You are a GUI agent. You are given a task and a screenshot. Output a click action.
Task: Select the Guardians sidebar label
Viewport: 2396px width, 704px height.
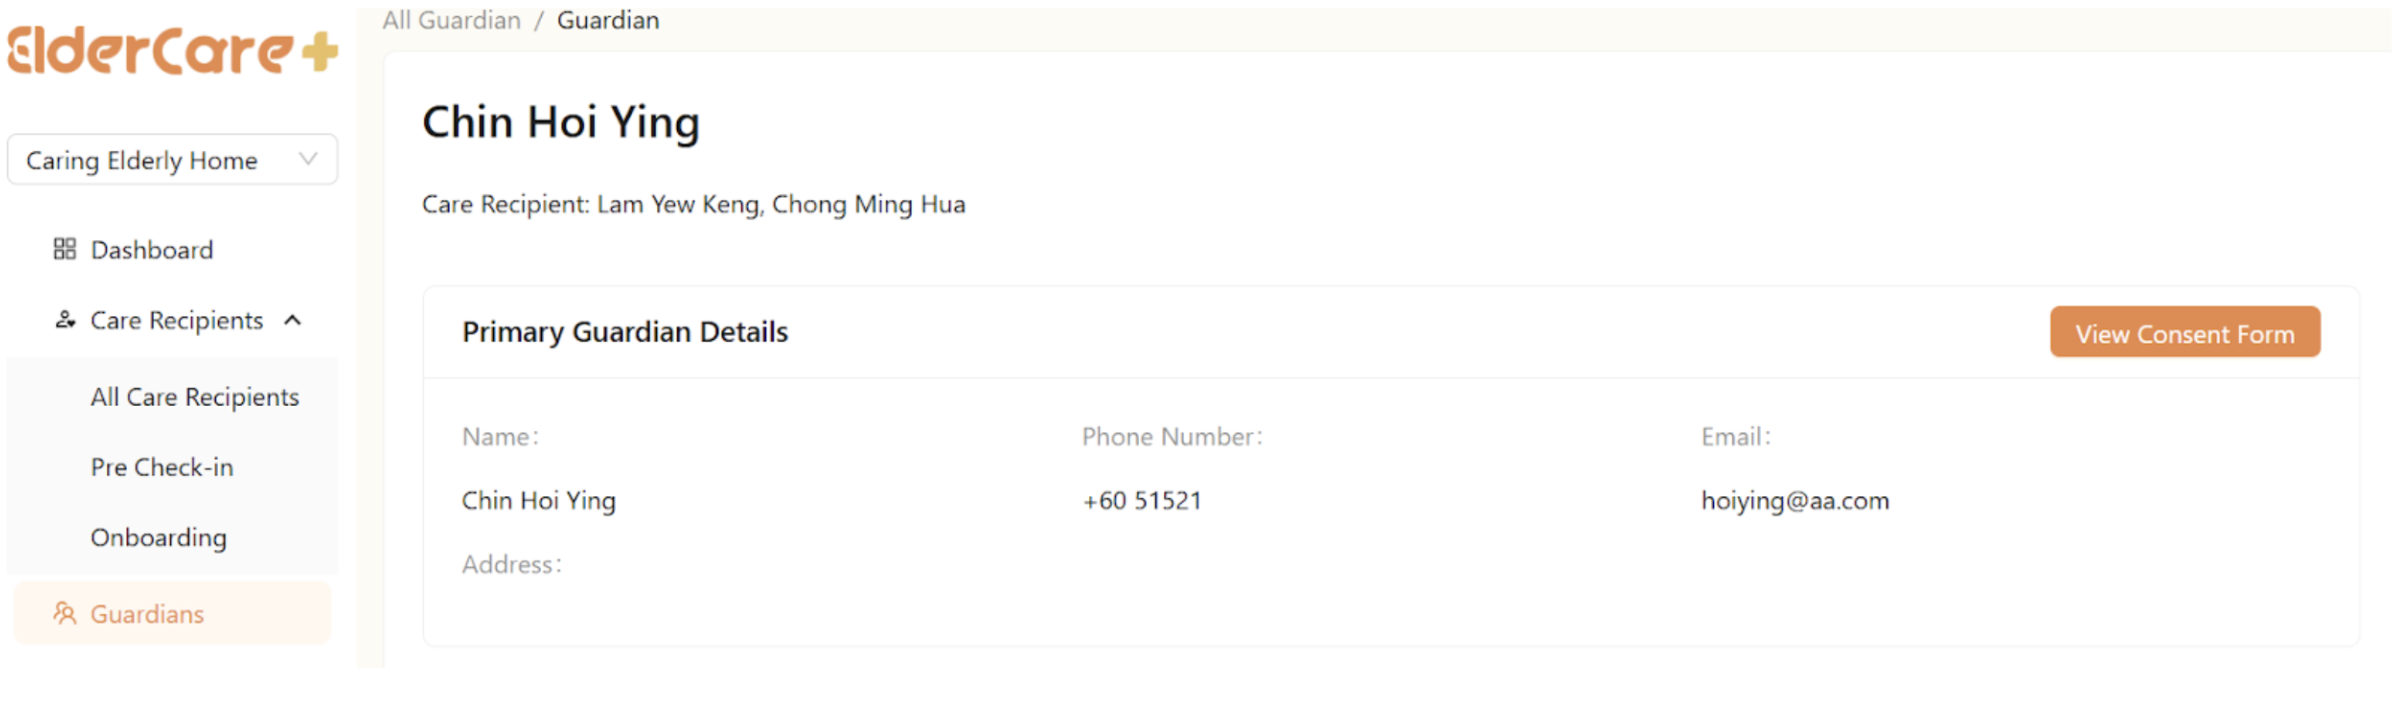(147, 614)
